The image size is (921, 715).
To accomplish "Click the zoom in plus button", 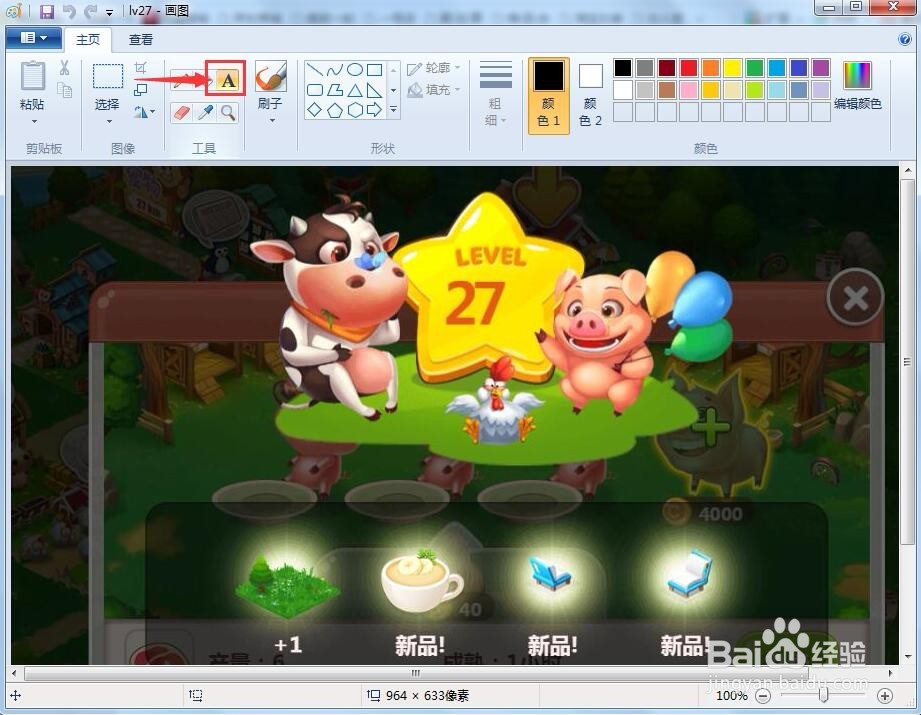I will [x=885, y=696].
